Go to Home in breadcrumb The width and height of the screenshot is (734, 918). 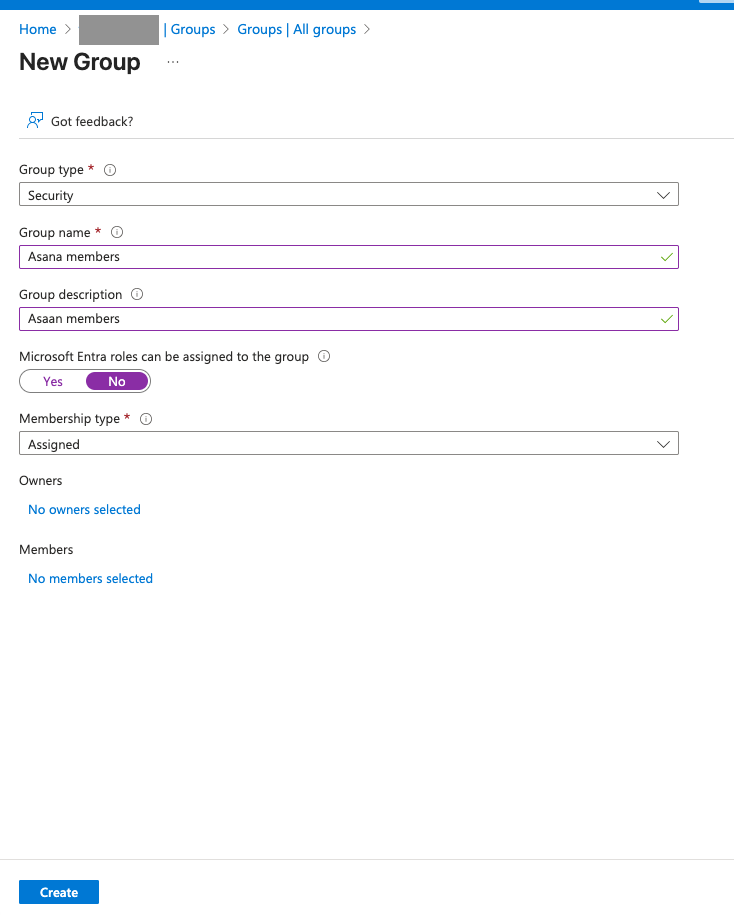point(38,29)
